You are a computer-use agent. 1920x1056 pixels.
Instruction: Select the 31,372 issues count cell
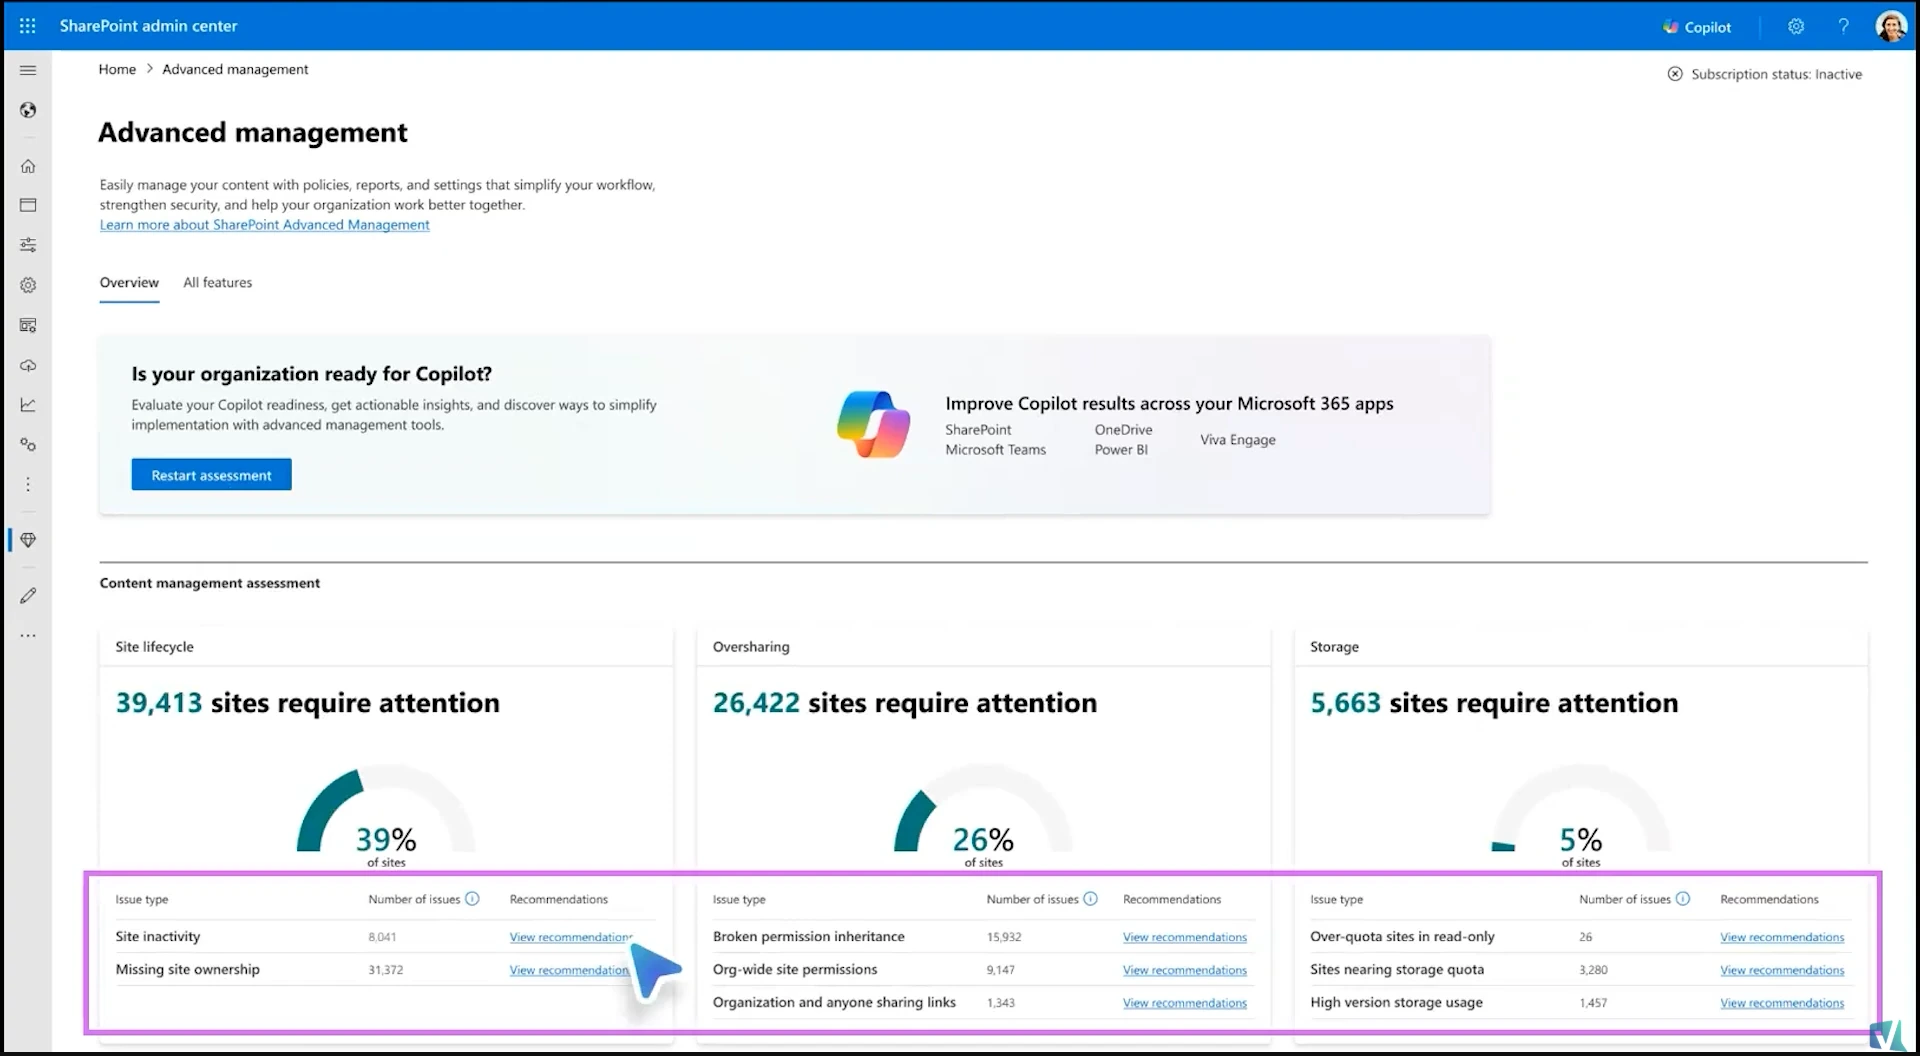click(x=385, y=970)
